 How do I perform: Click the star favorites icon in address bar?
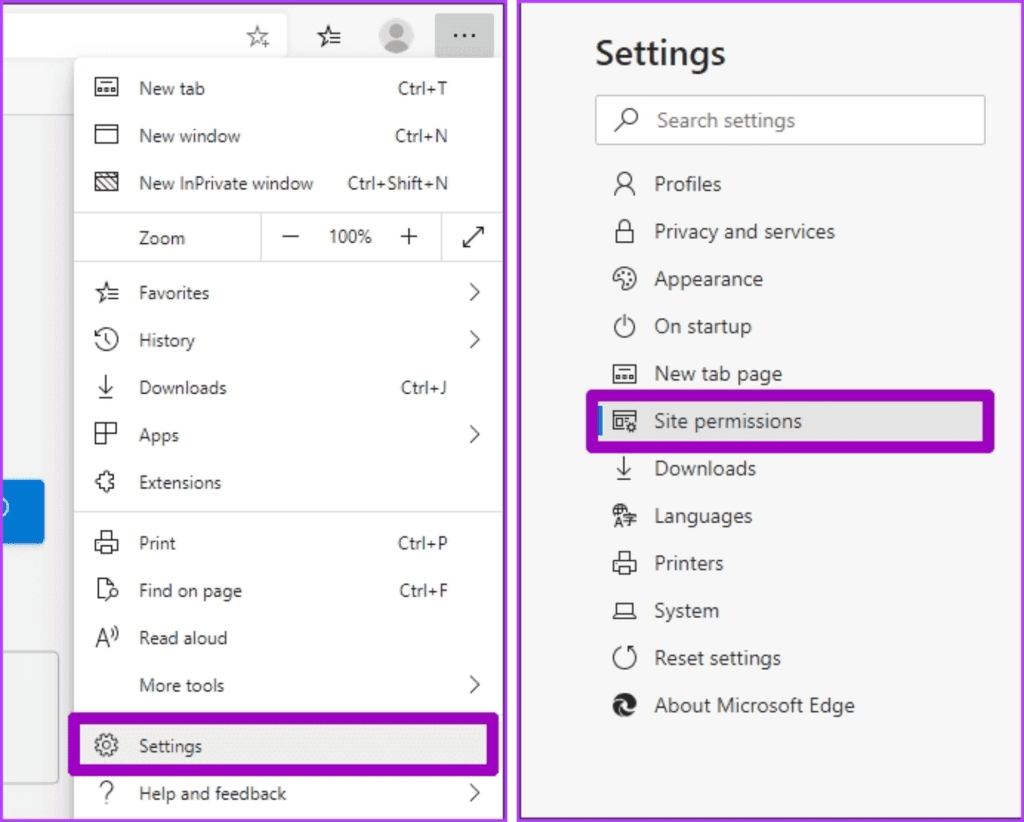tap(258, 35)
